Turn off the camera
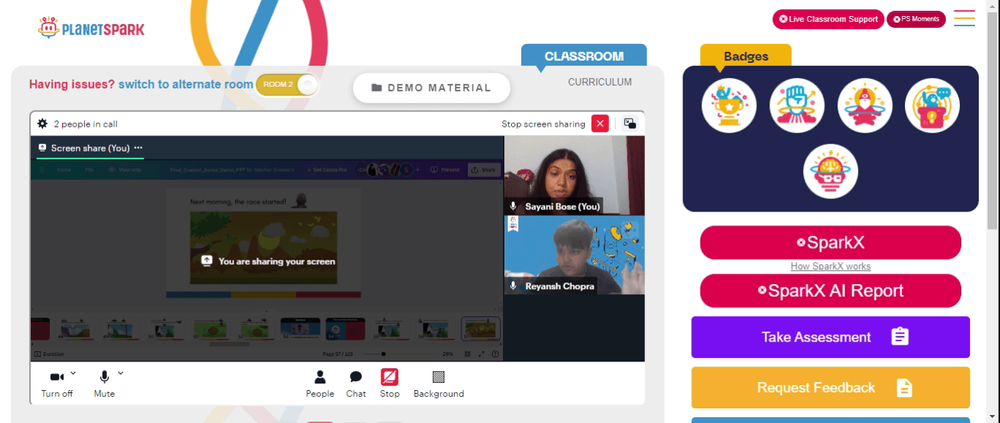1000x423 pixels. (57, 383)
